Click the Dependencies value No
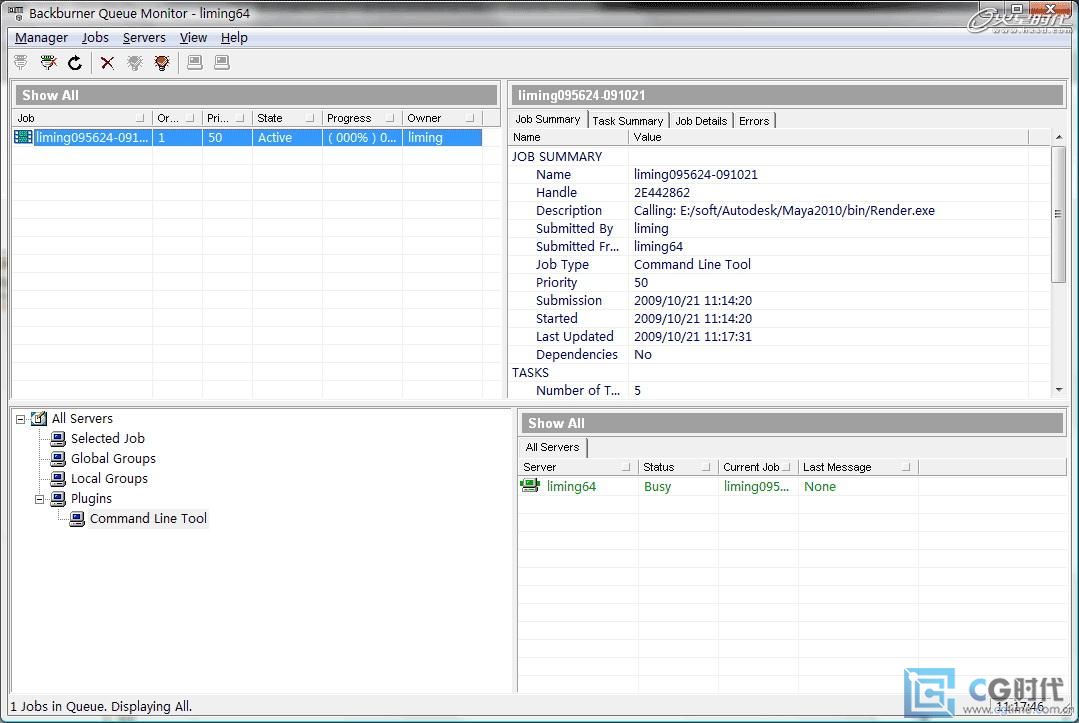The image size is (1079, 723). pyautogui.click(x=643, y=354)
